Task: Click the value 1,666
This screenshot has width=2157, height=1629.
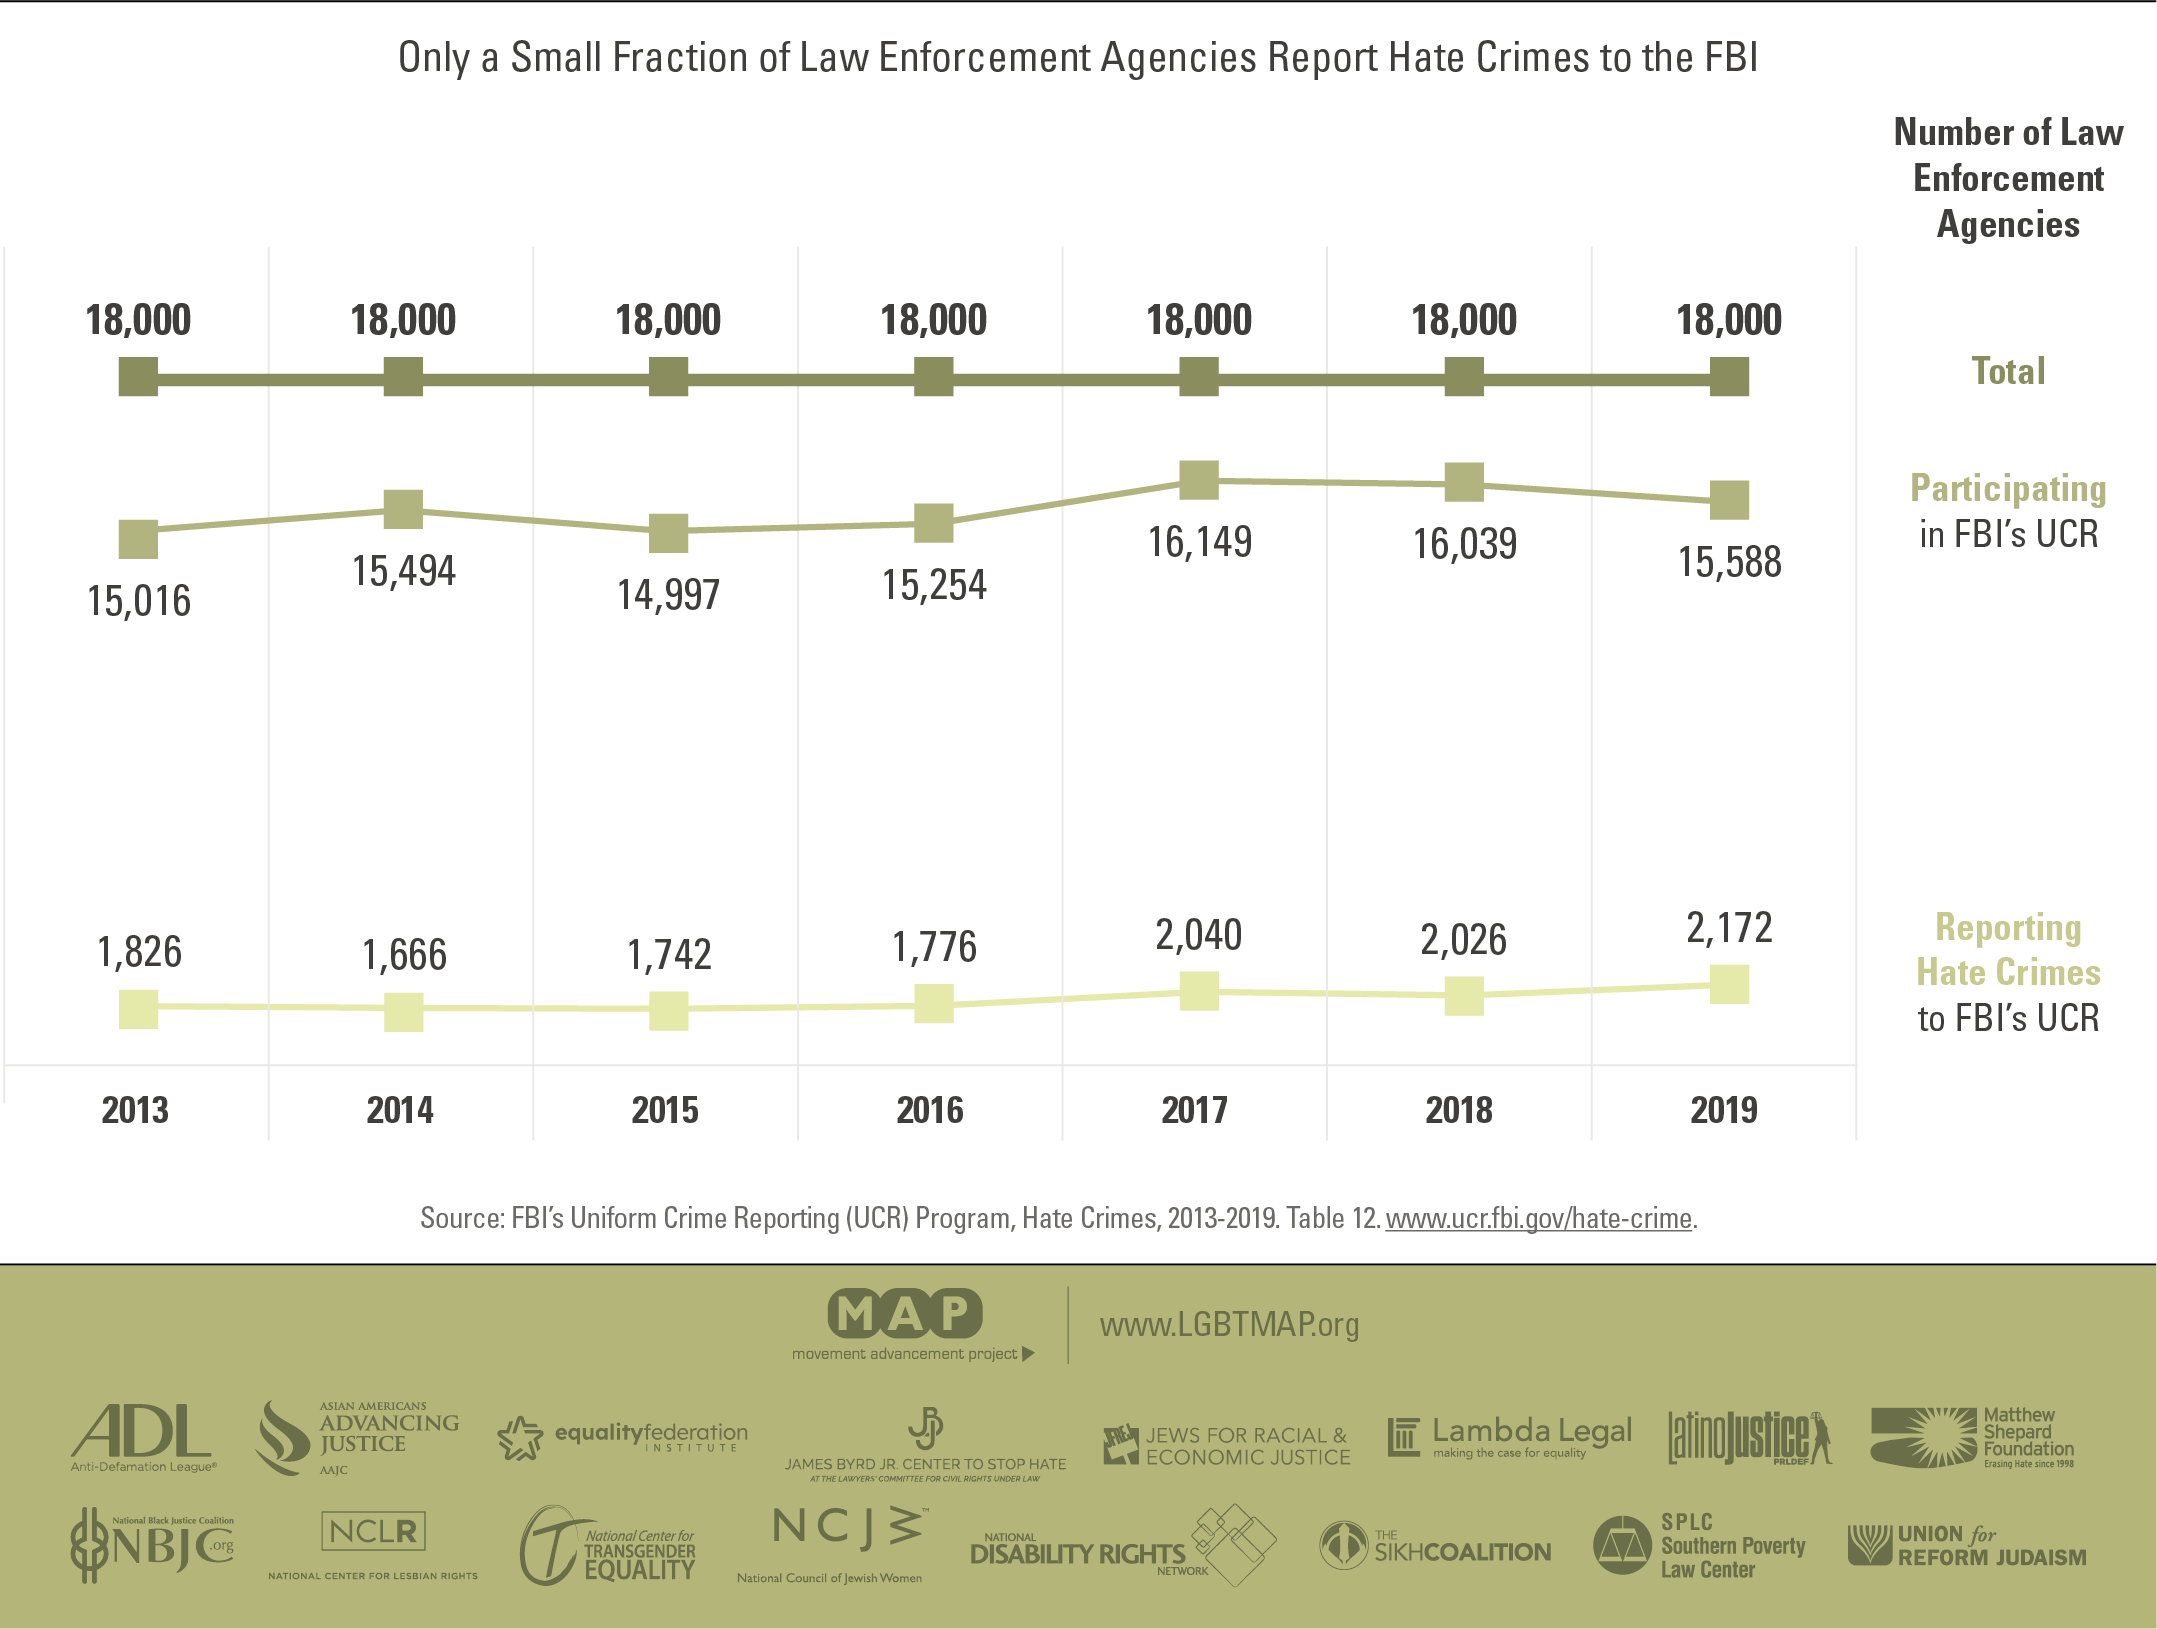Action: coord(403,955)
